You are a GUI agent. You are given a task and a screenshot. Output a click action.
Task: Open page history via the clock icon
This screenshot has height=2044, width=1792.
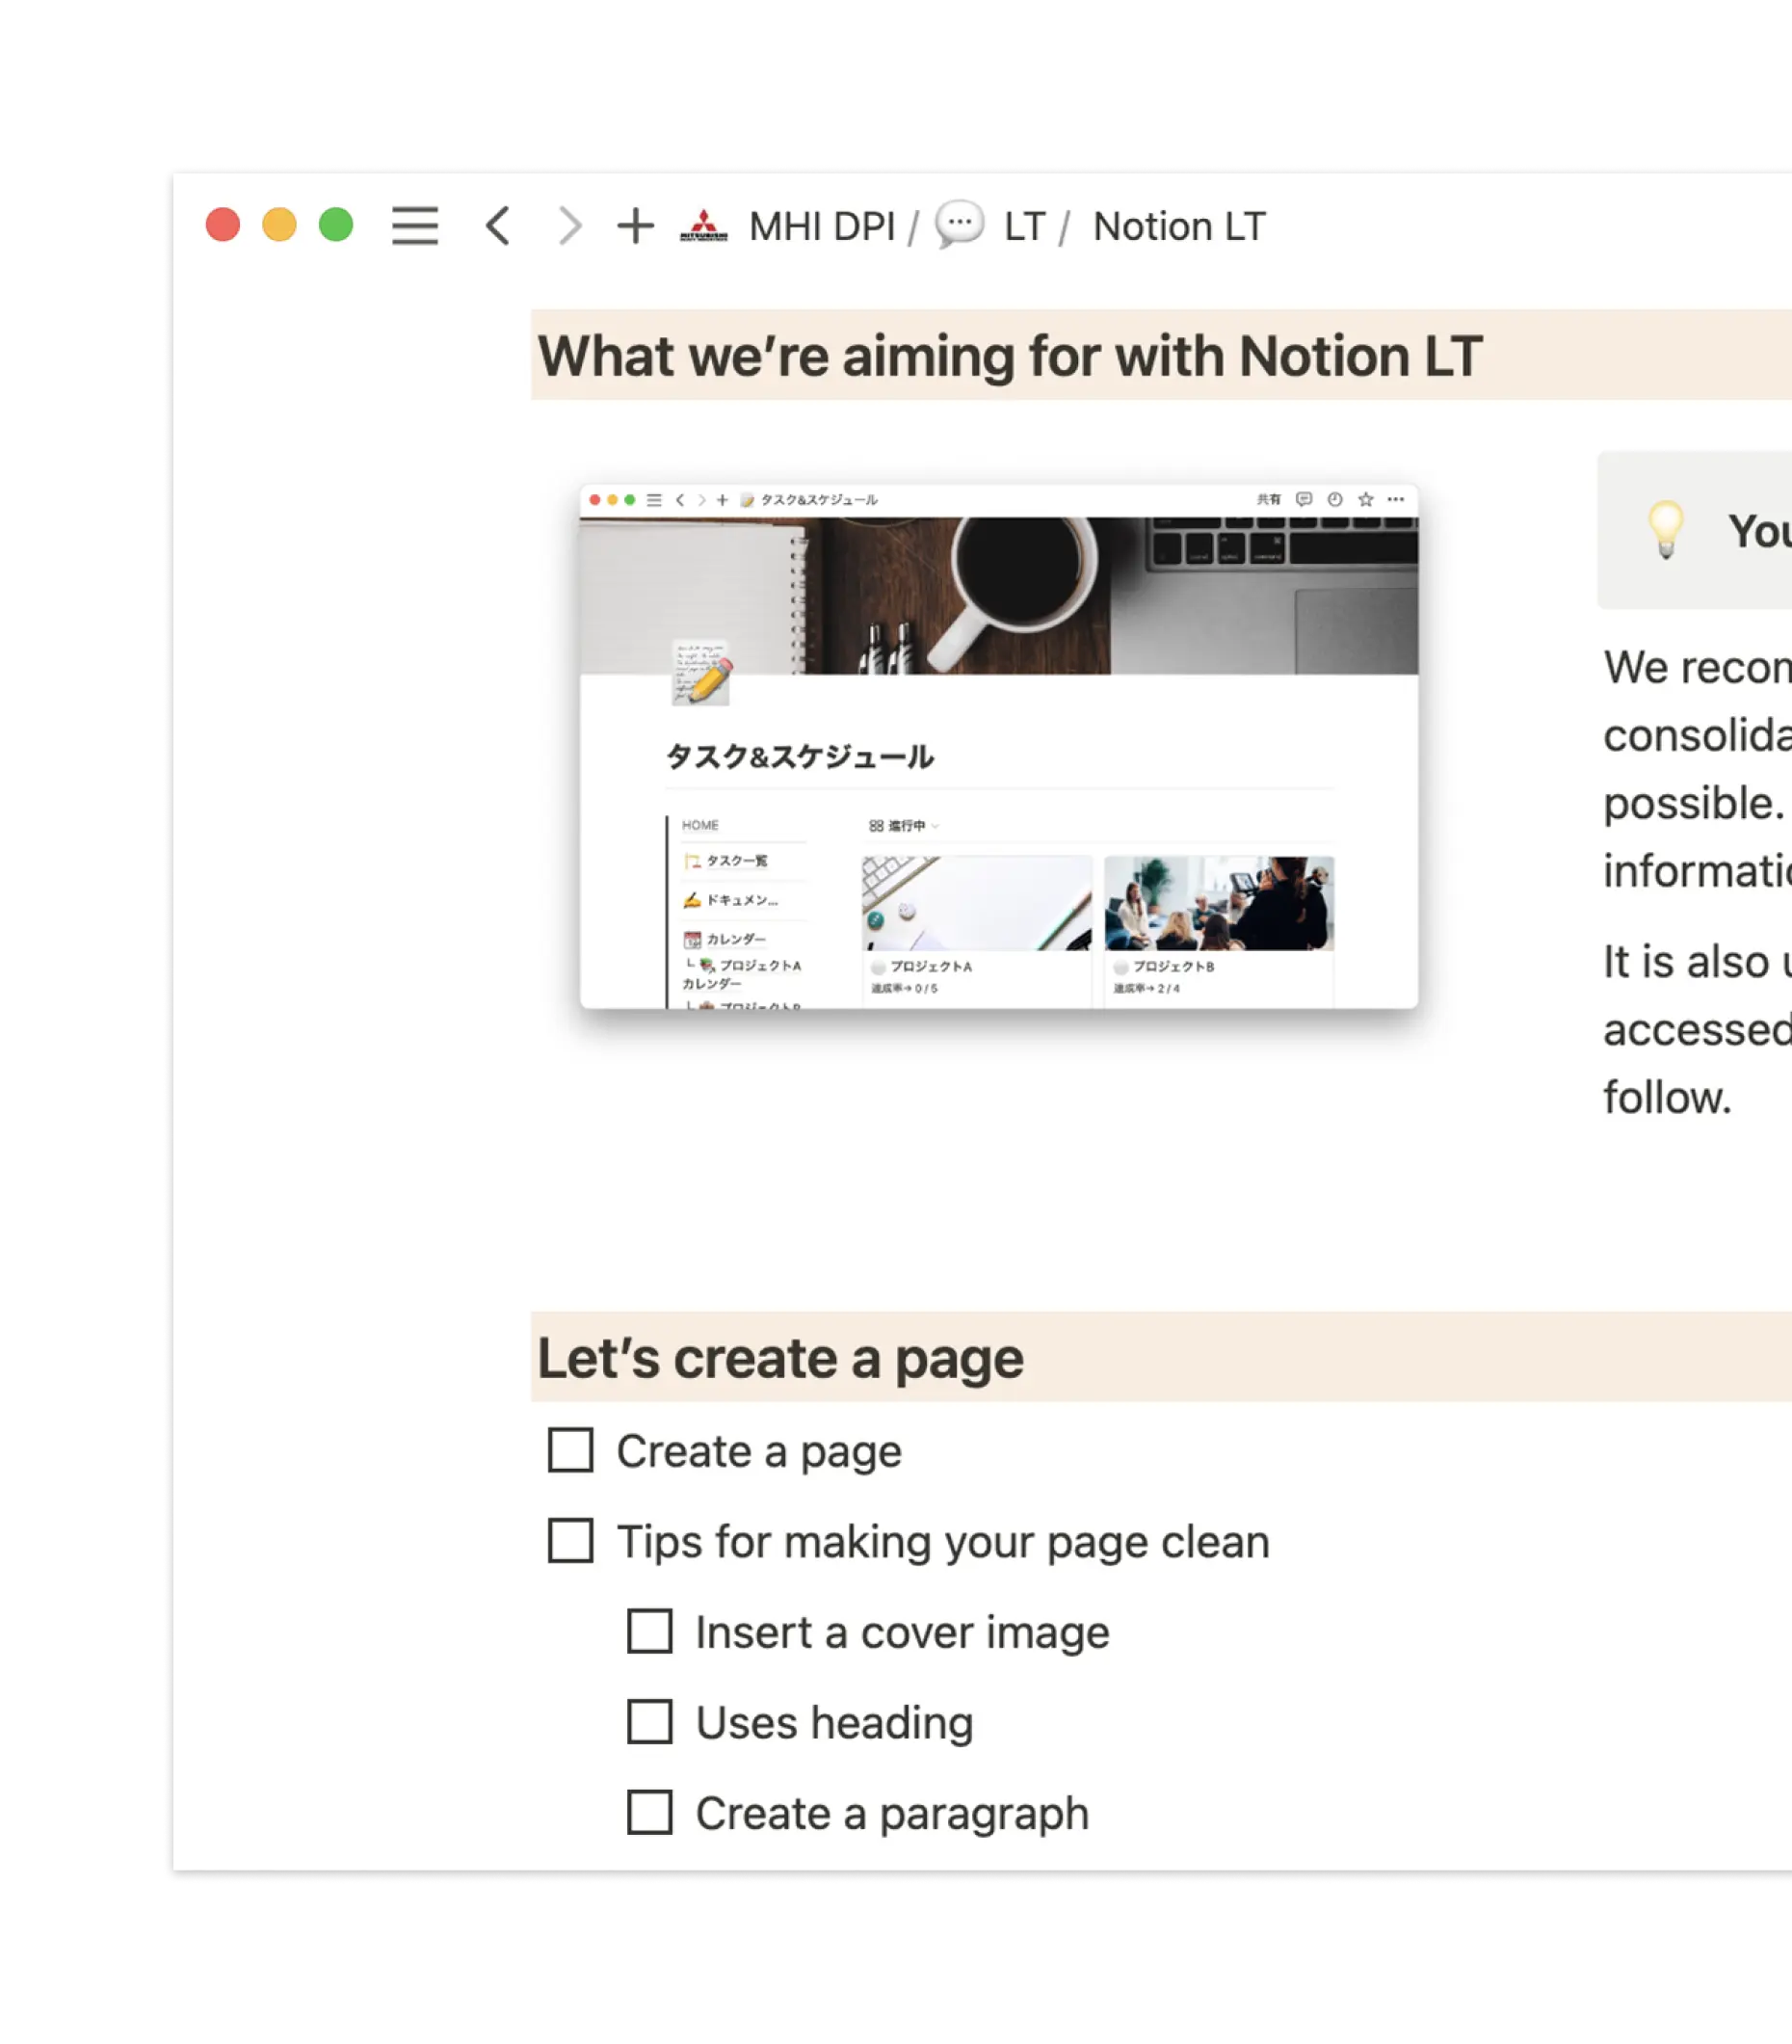(1334, 498)
